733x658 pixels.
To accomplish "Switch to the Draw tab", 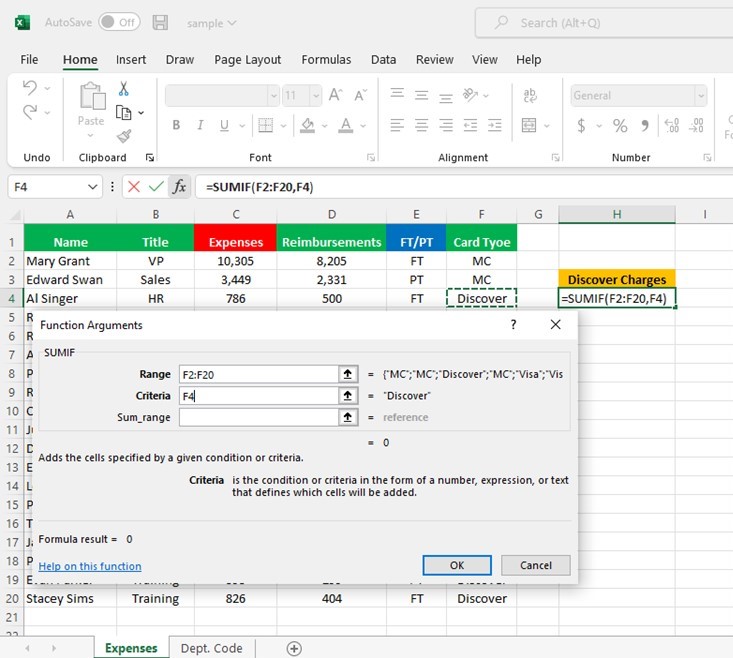I will tap(180, 60).
